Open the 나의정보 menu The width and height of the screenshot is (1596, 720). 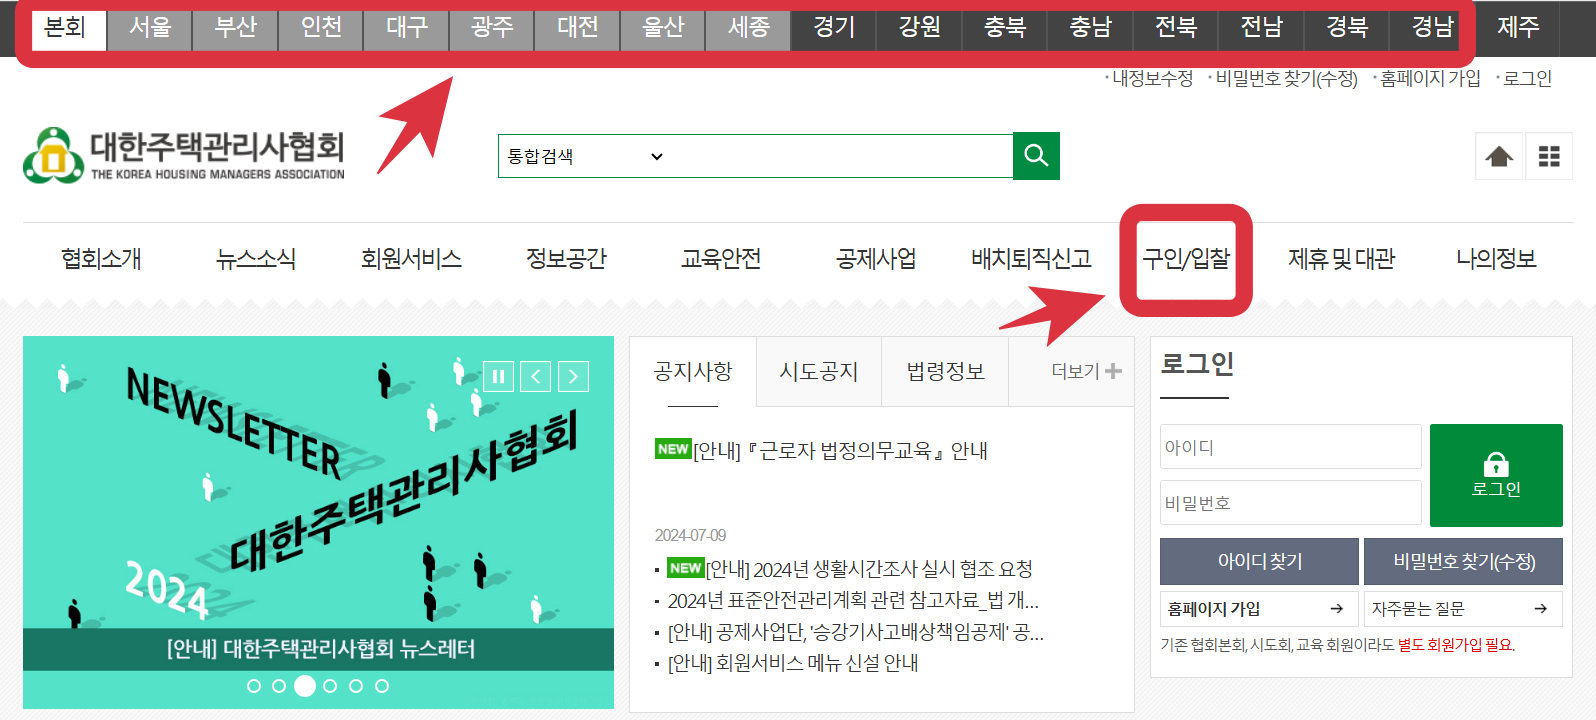pyautogui.click(x=1496, y=259)
